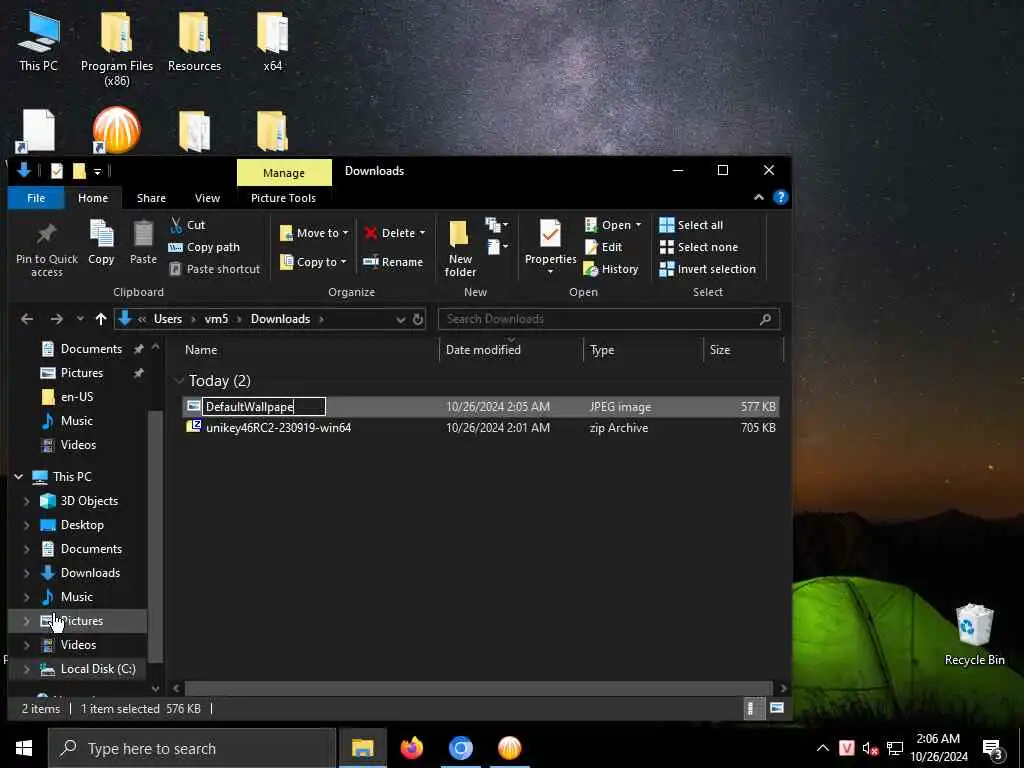Switch to large icons view in status bar
This screenshot has height=768, width=1024.
coord(776,709)
